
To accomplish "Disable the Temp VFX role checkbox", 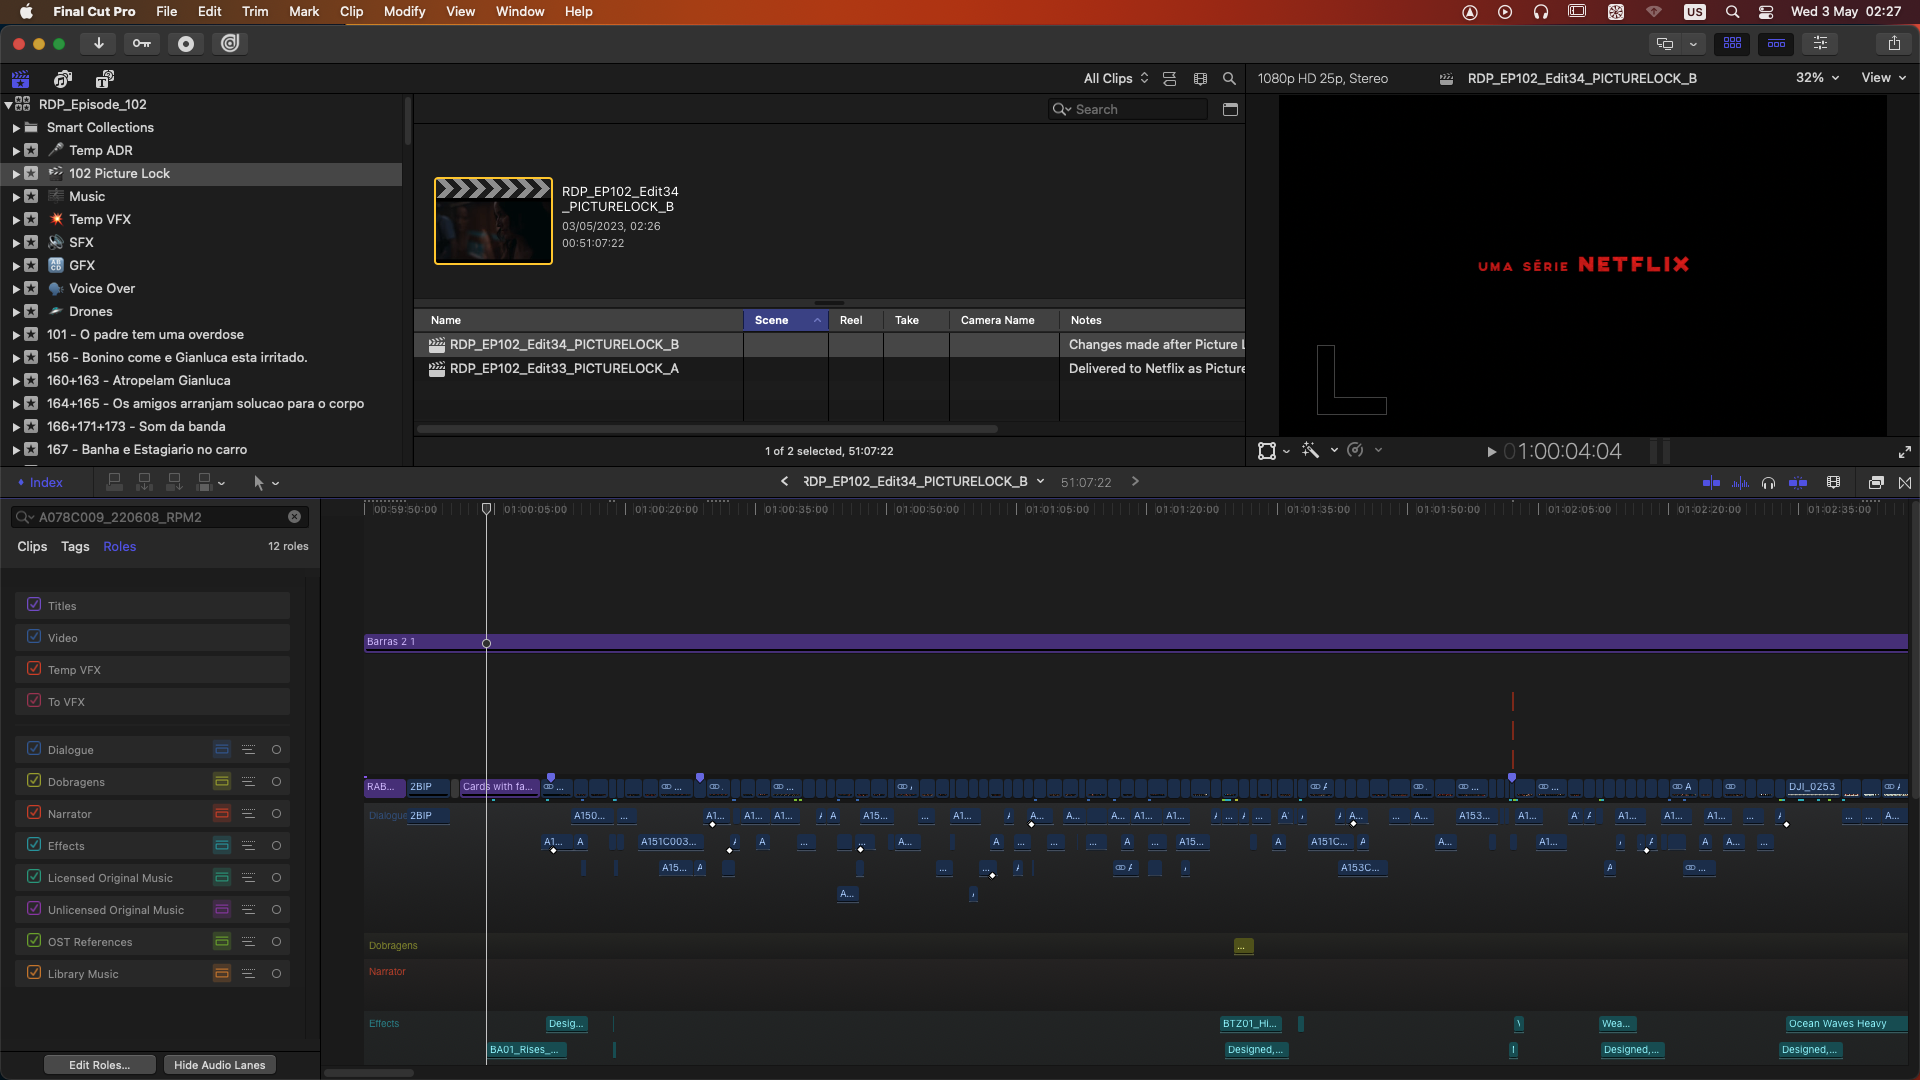I will pos(34,669).
